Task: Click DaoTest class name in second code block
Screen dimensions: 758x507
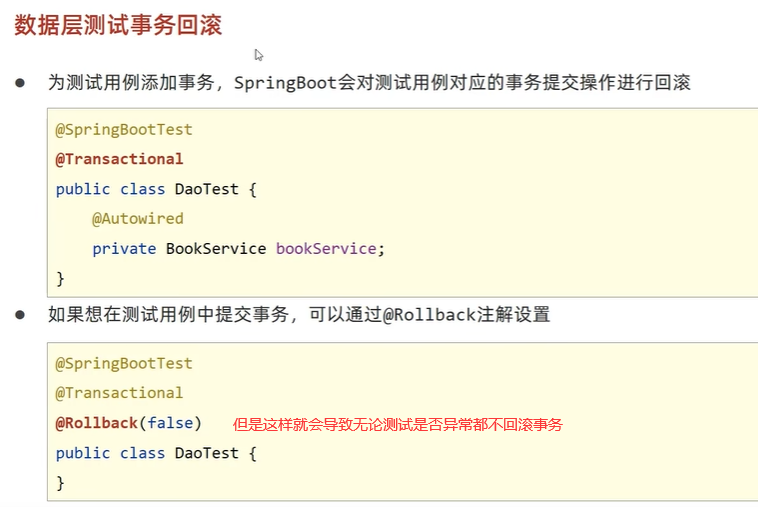Action: point(207,453)
